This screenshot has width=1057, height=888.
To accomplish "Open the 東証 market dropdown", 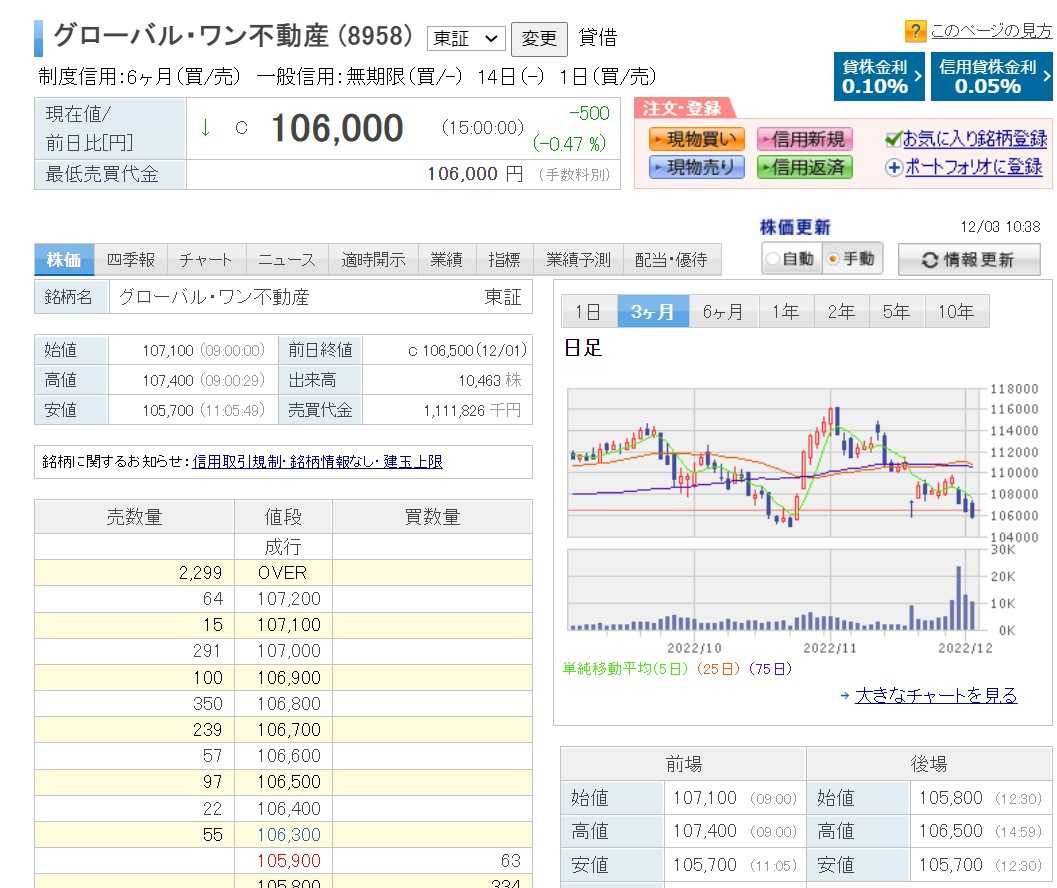I will pos(465,38).
